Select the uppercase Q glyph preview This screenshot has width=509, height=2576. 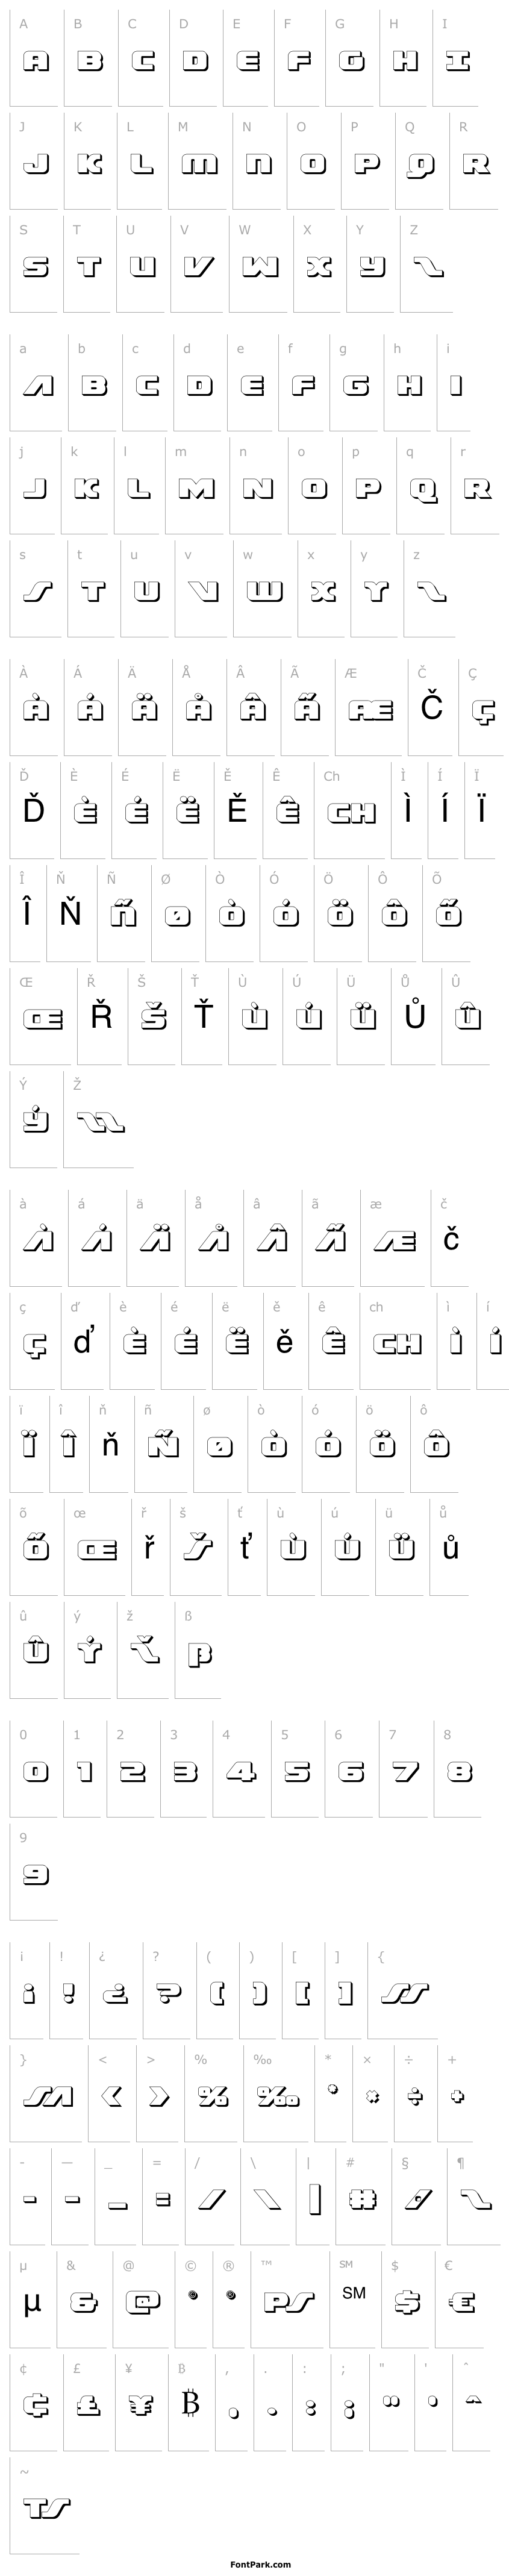tap(420, 164)
